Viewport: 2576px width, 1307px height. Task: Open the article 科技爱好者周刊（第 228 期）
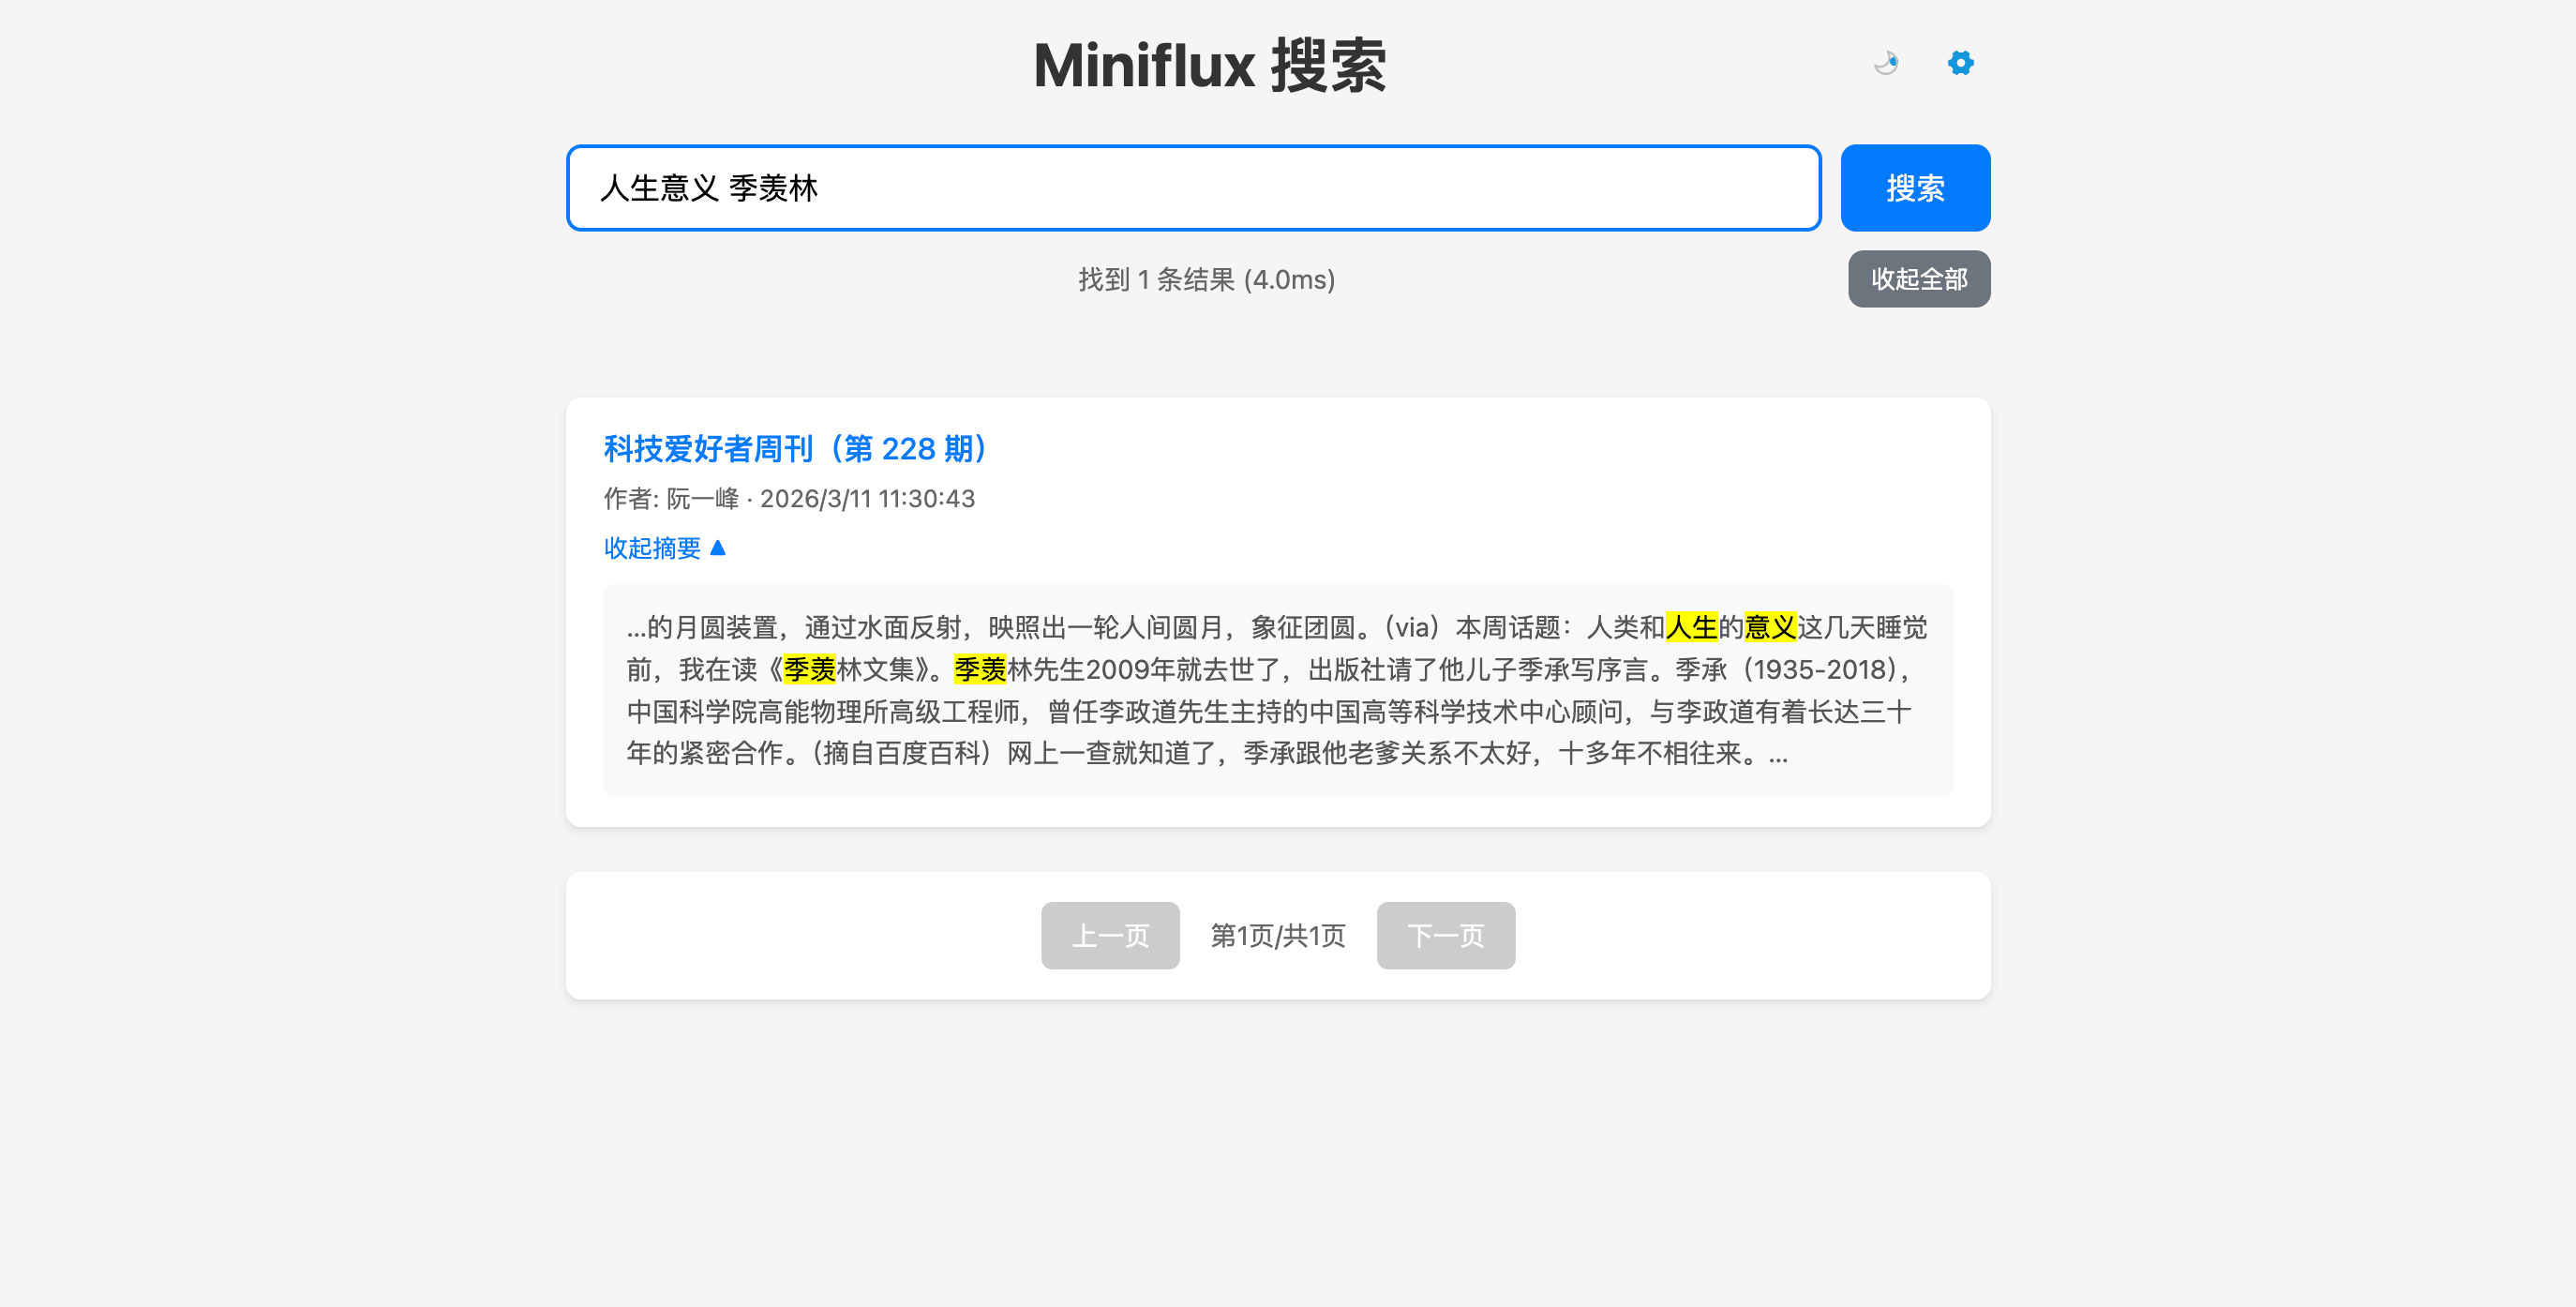point(796,449)
